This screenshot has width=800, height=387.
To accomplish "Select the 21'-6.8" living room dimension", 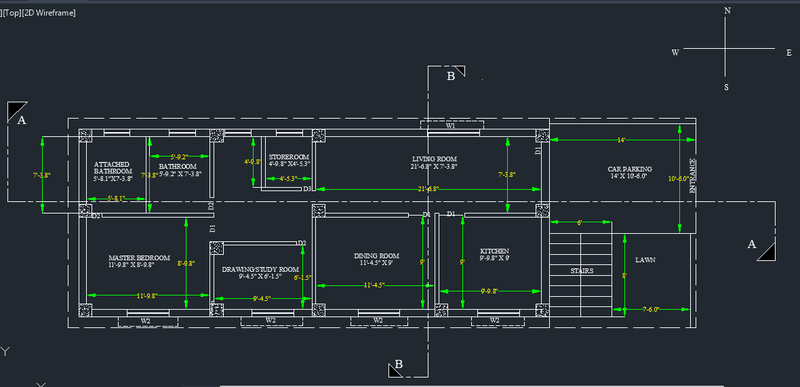I will [429, 189].
